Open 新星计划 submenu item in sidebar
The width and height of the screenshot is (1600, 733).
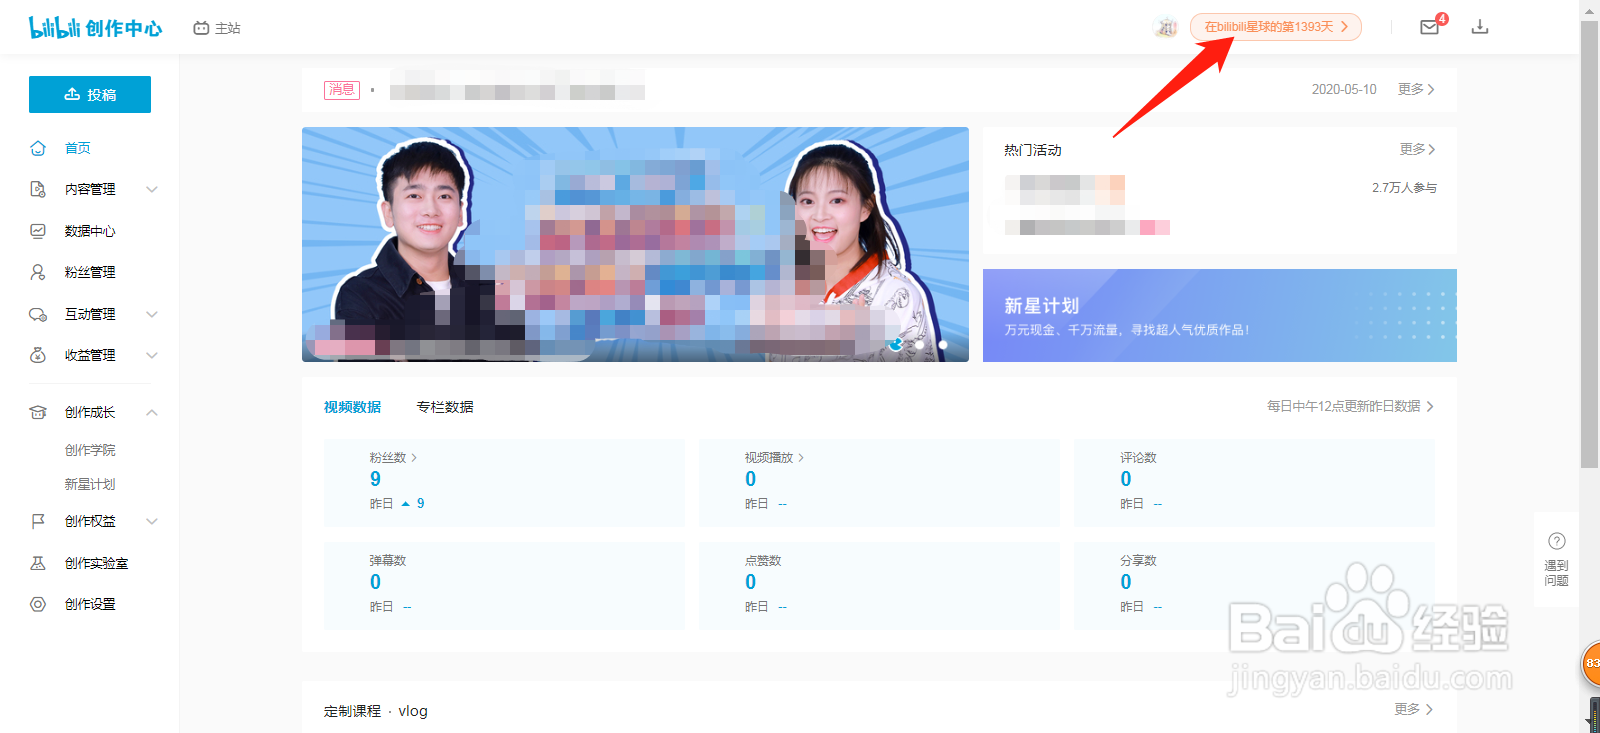point(90,484)
